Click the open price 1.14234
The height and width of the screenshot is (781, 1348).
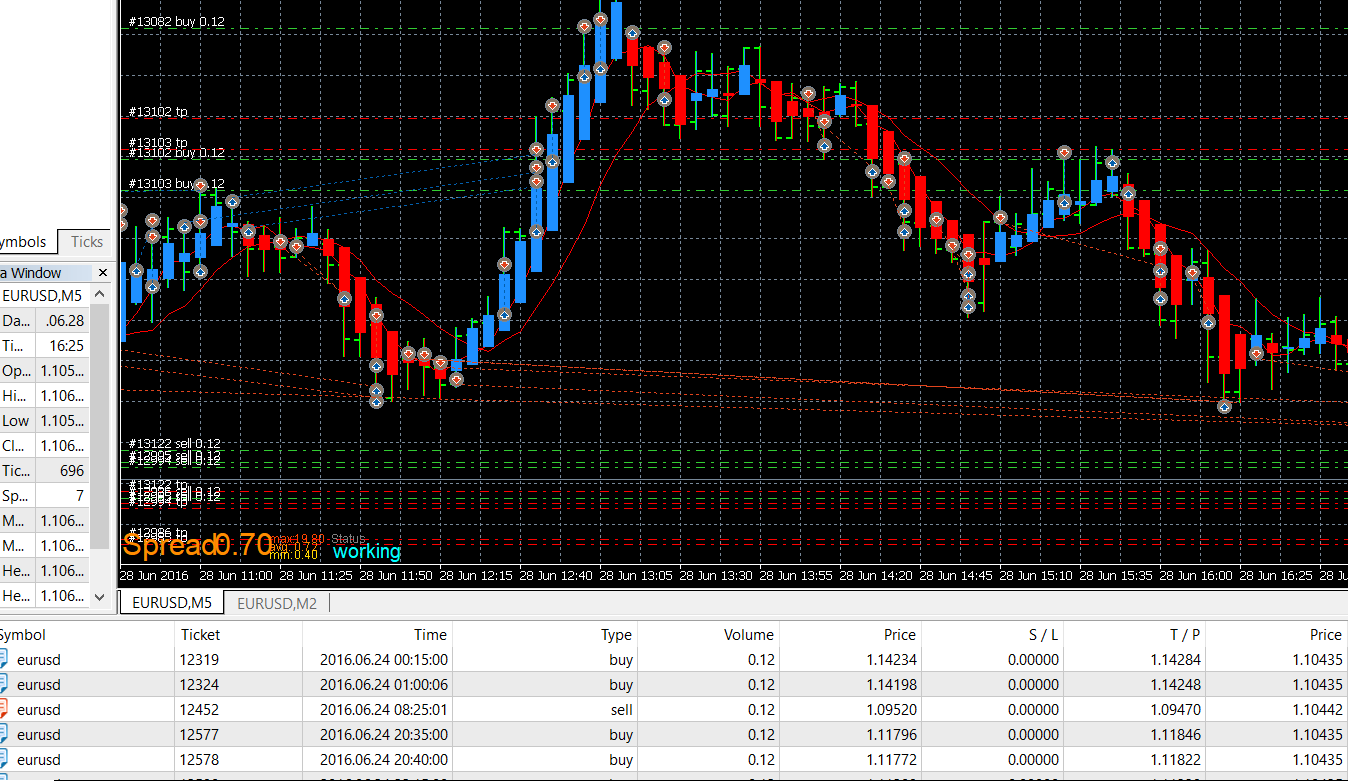point(893,660)
